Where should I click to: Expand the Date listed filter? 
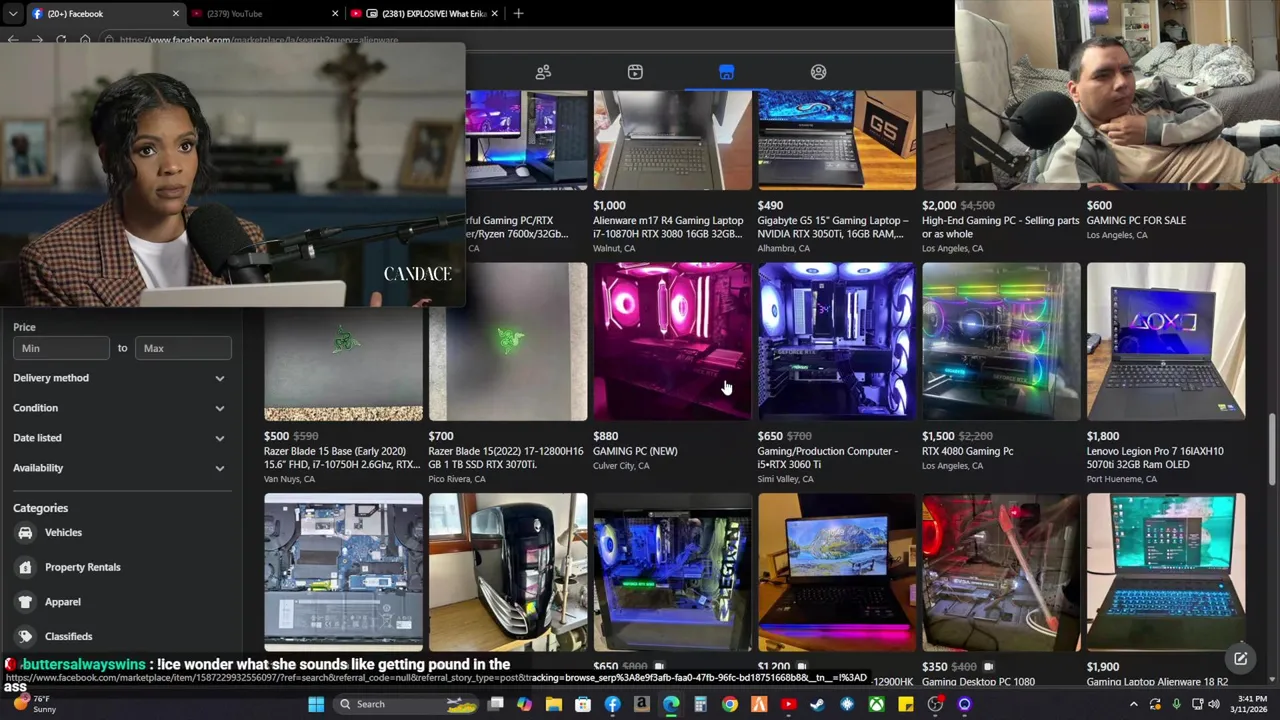[x=119, y=438]
